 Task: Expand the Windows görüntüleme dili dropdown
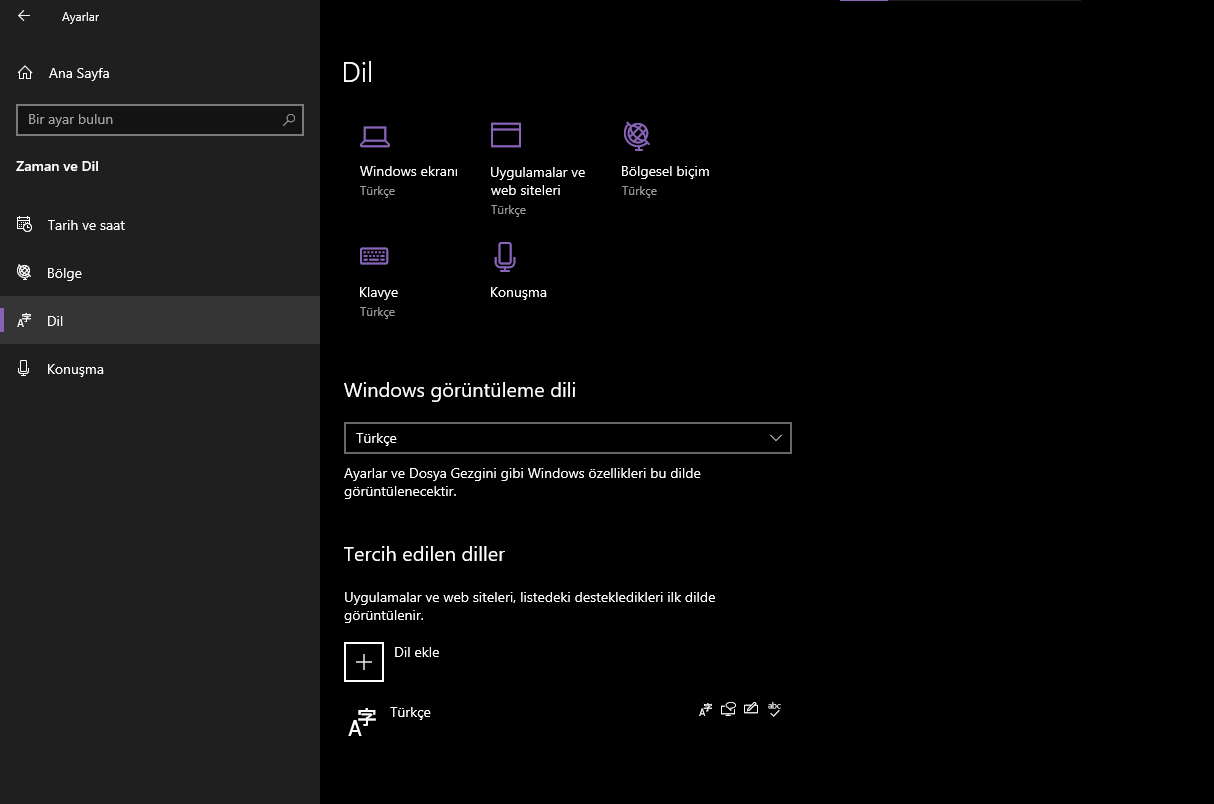pyautogui.click(x=568, y=438)
